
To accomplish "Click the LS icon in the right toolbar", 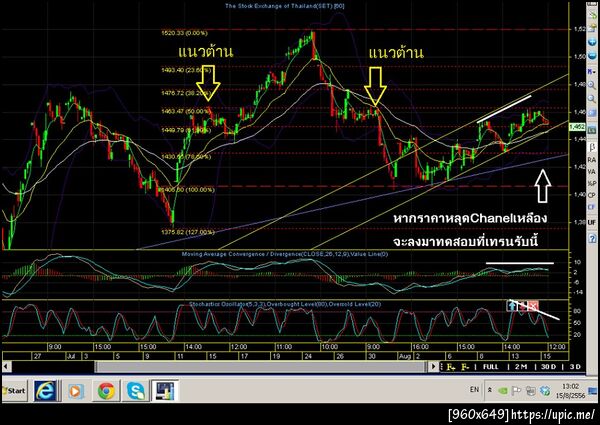I will click(x=592, y=130).
